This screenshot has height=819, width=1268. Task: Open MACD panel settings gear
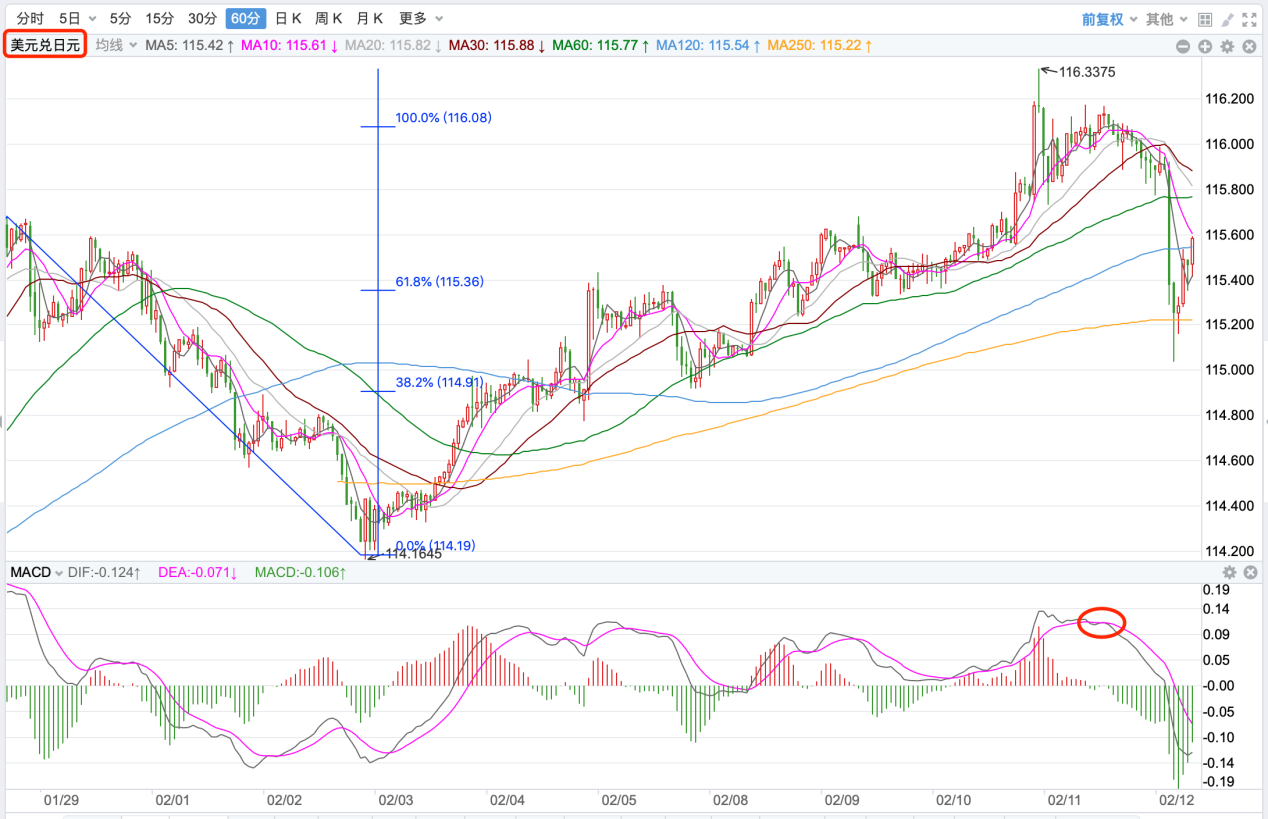coord(1230,572)
